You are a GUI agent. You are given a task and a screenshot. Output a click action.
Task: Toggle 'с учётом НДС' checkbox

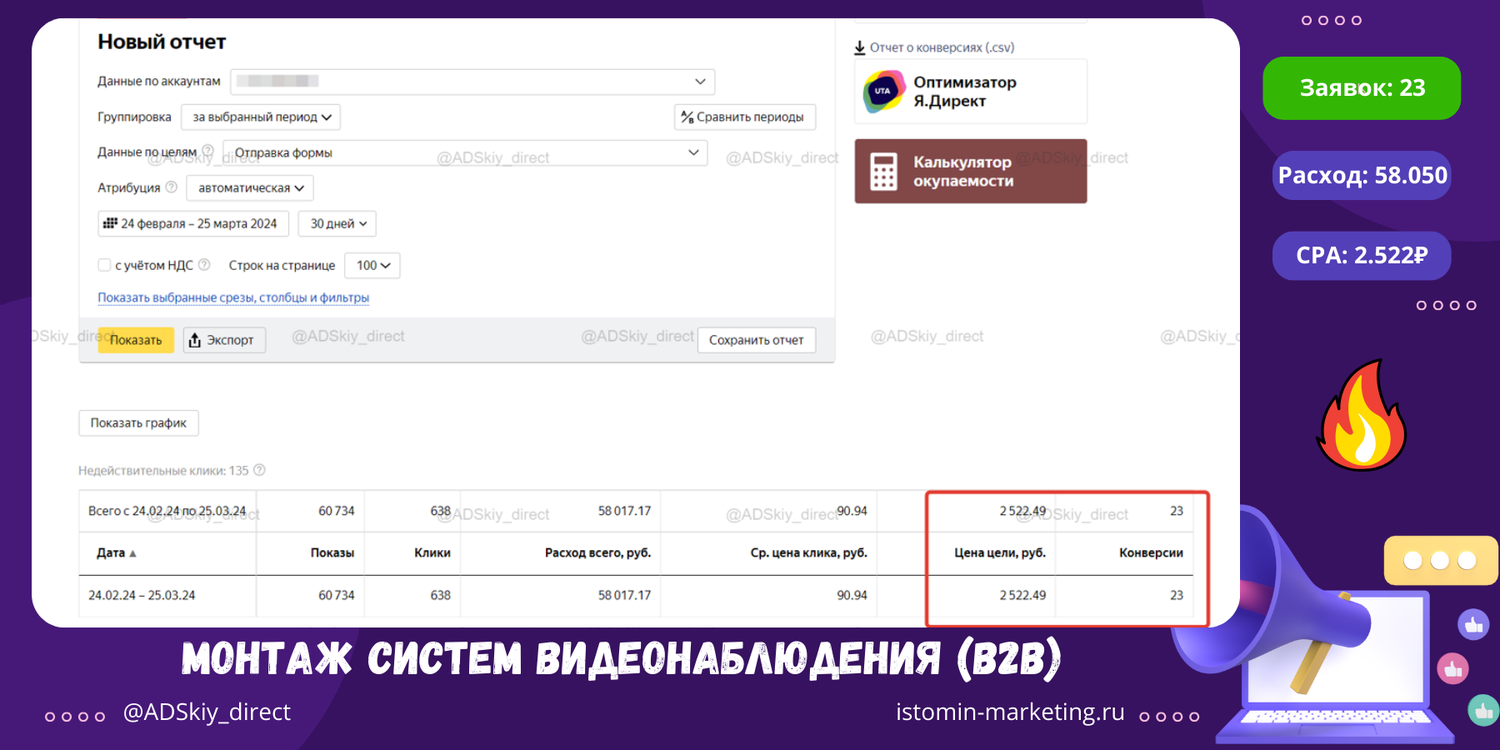point(104,266)
